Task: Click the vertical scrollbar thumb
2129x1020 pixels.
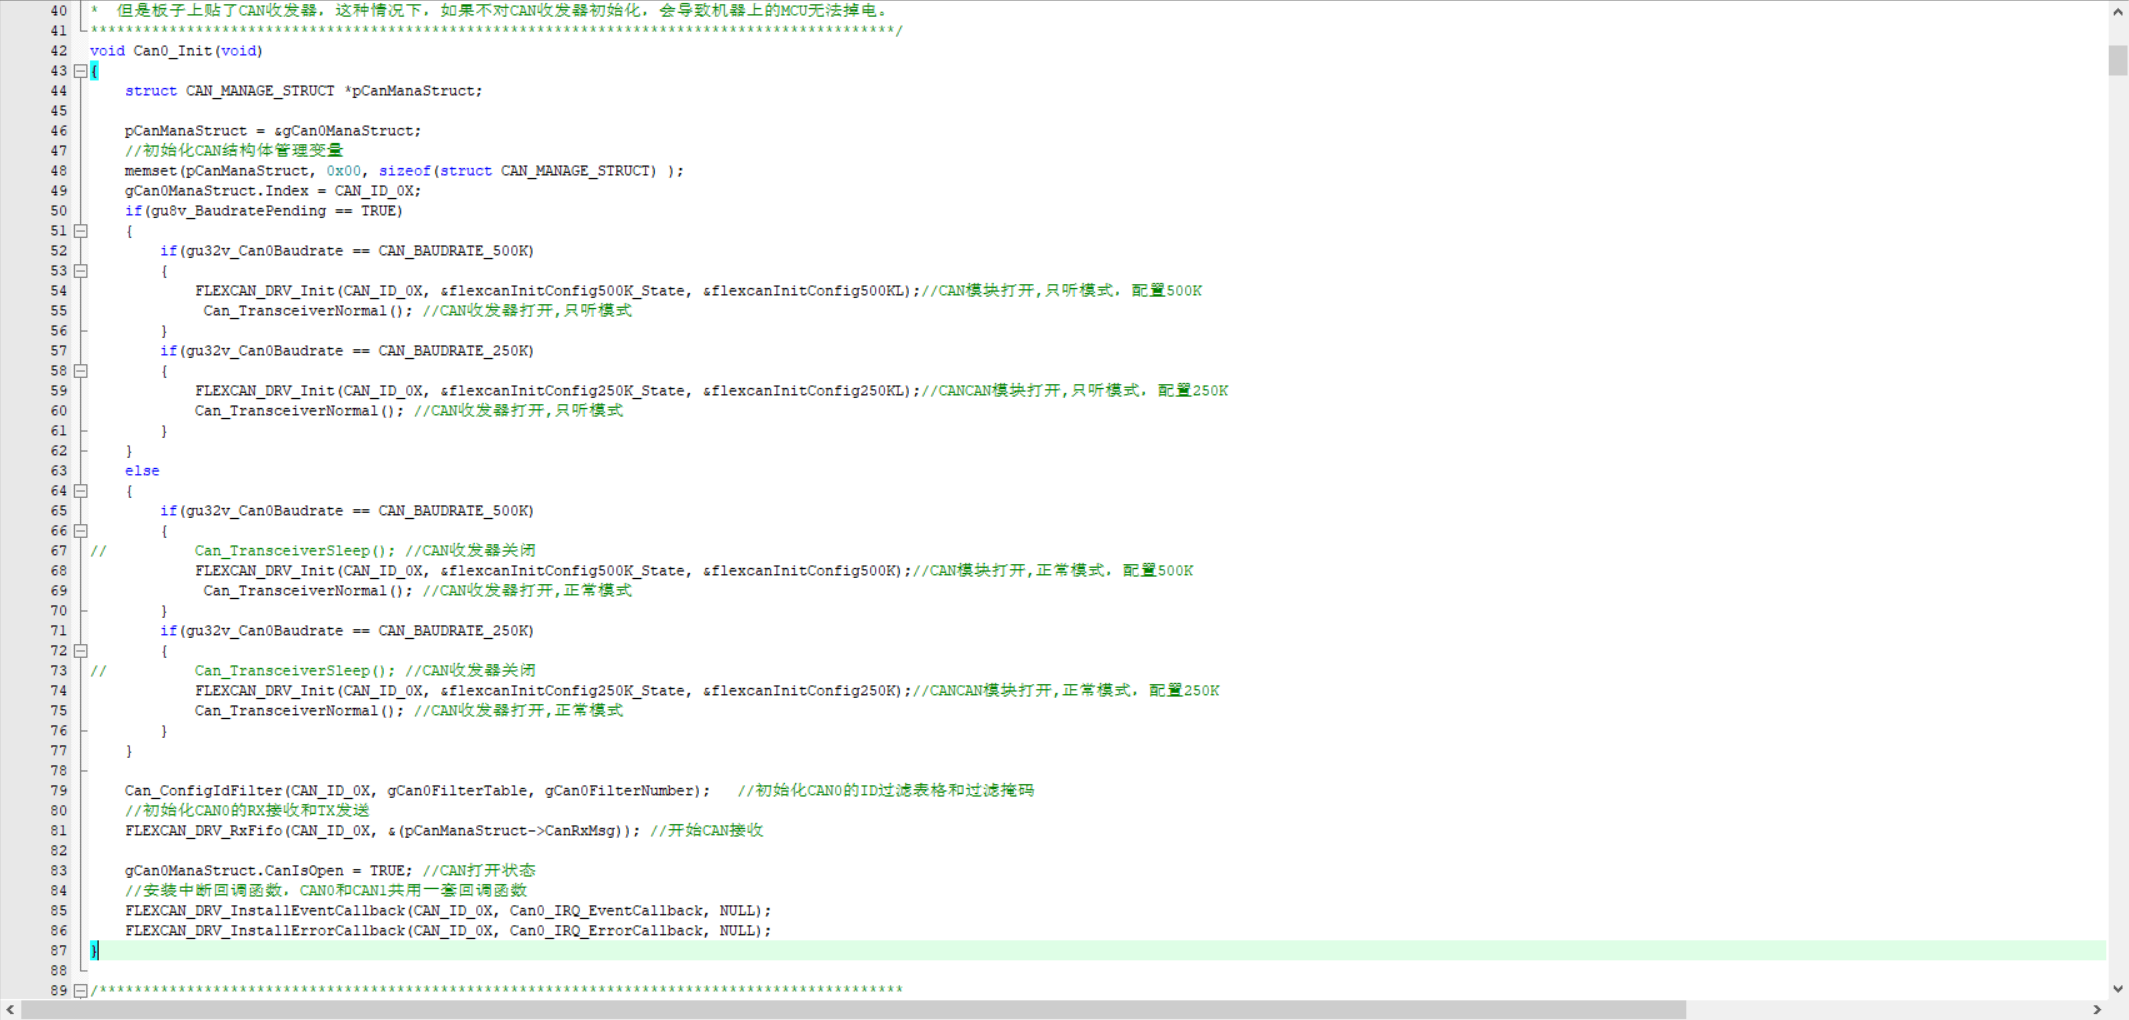Action: click(2117, 60)
